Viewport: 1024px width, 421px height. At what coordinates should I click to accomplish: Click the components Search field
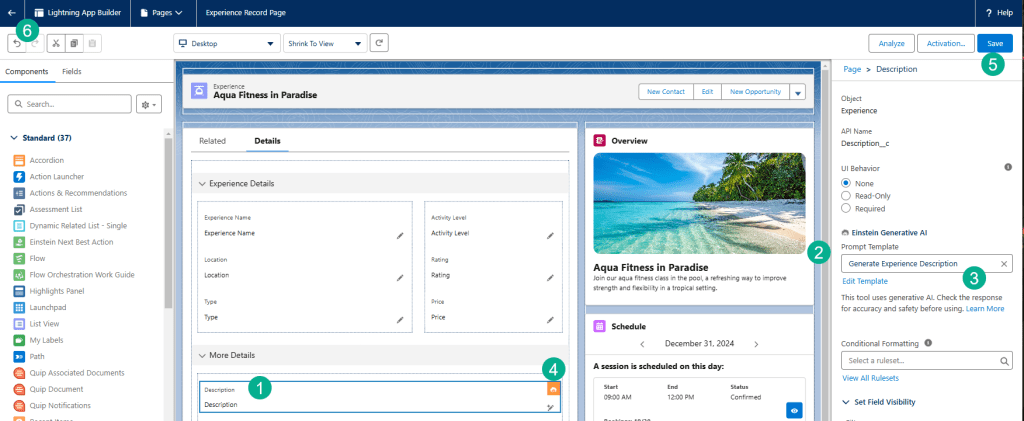click(x=70, y=104)
